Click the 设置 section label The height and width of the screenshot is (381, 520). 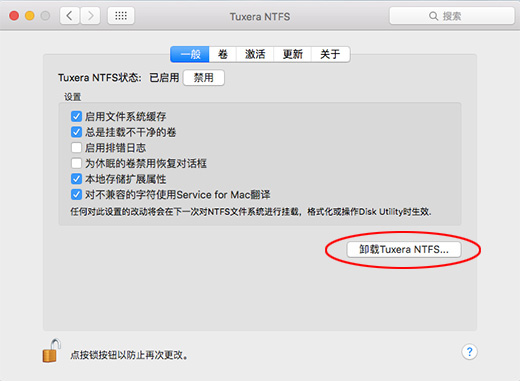coord(72,97)
